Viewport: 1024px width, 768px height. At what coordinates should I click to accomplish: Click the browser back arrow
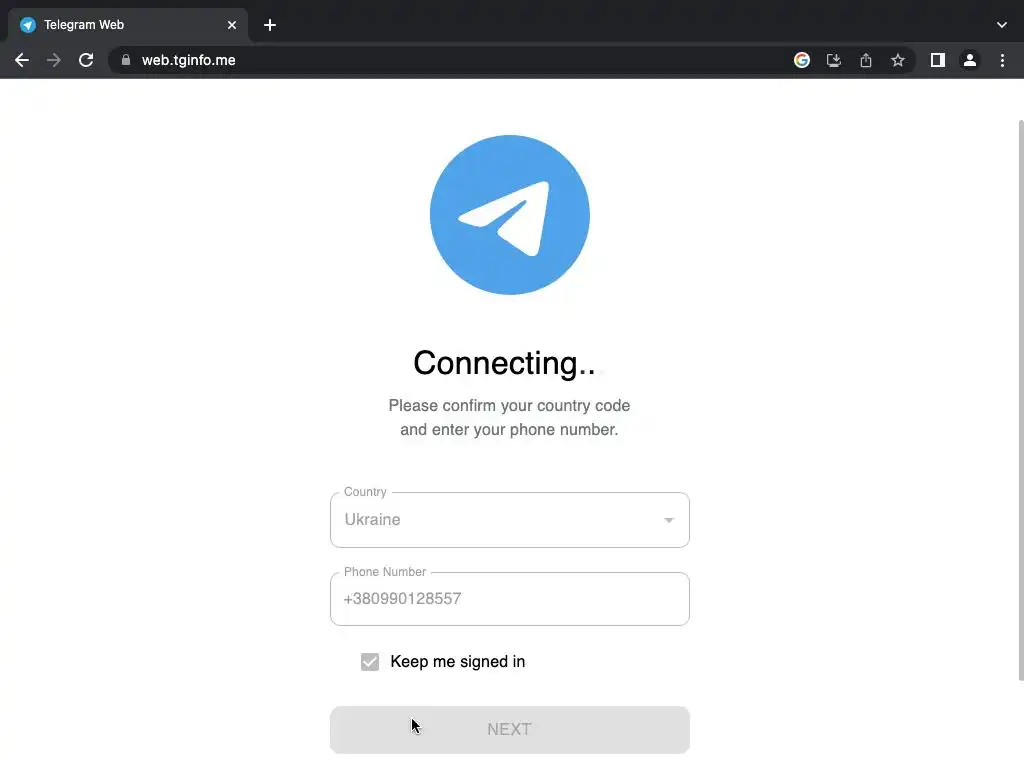coord(22,60)
